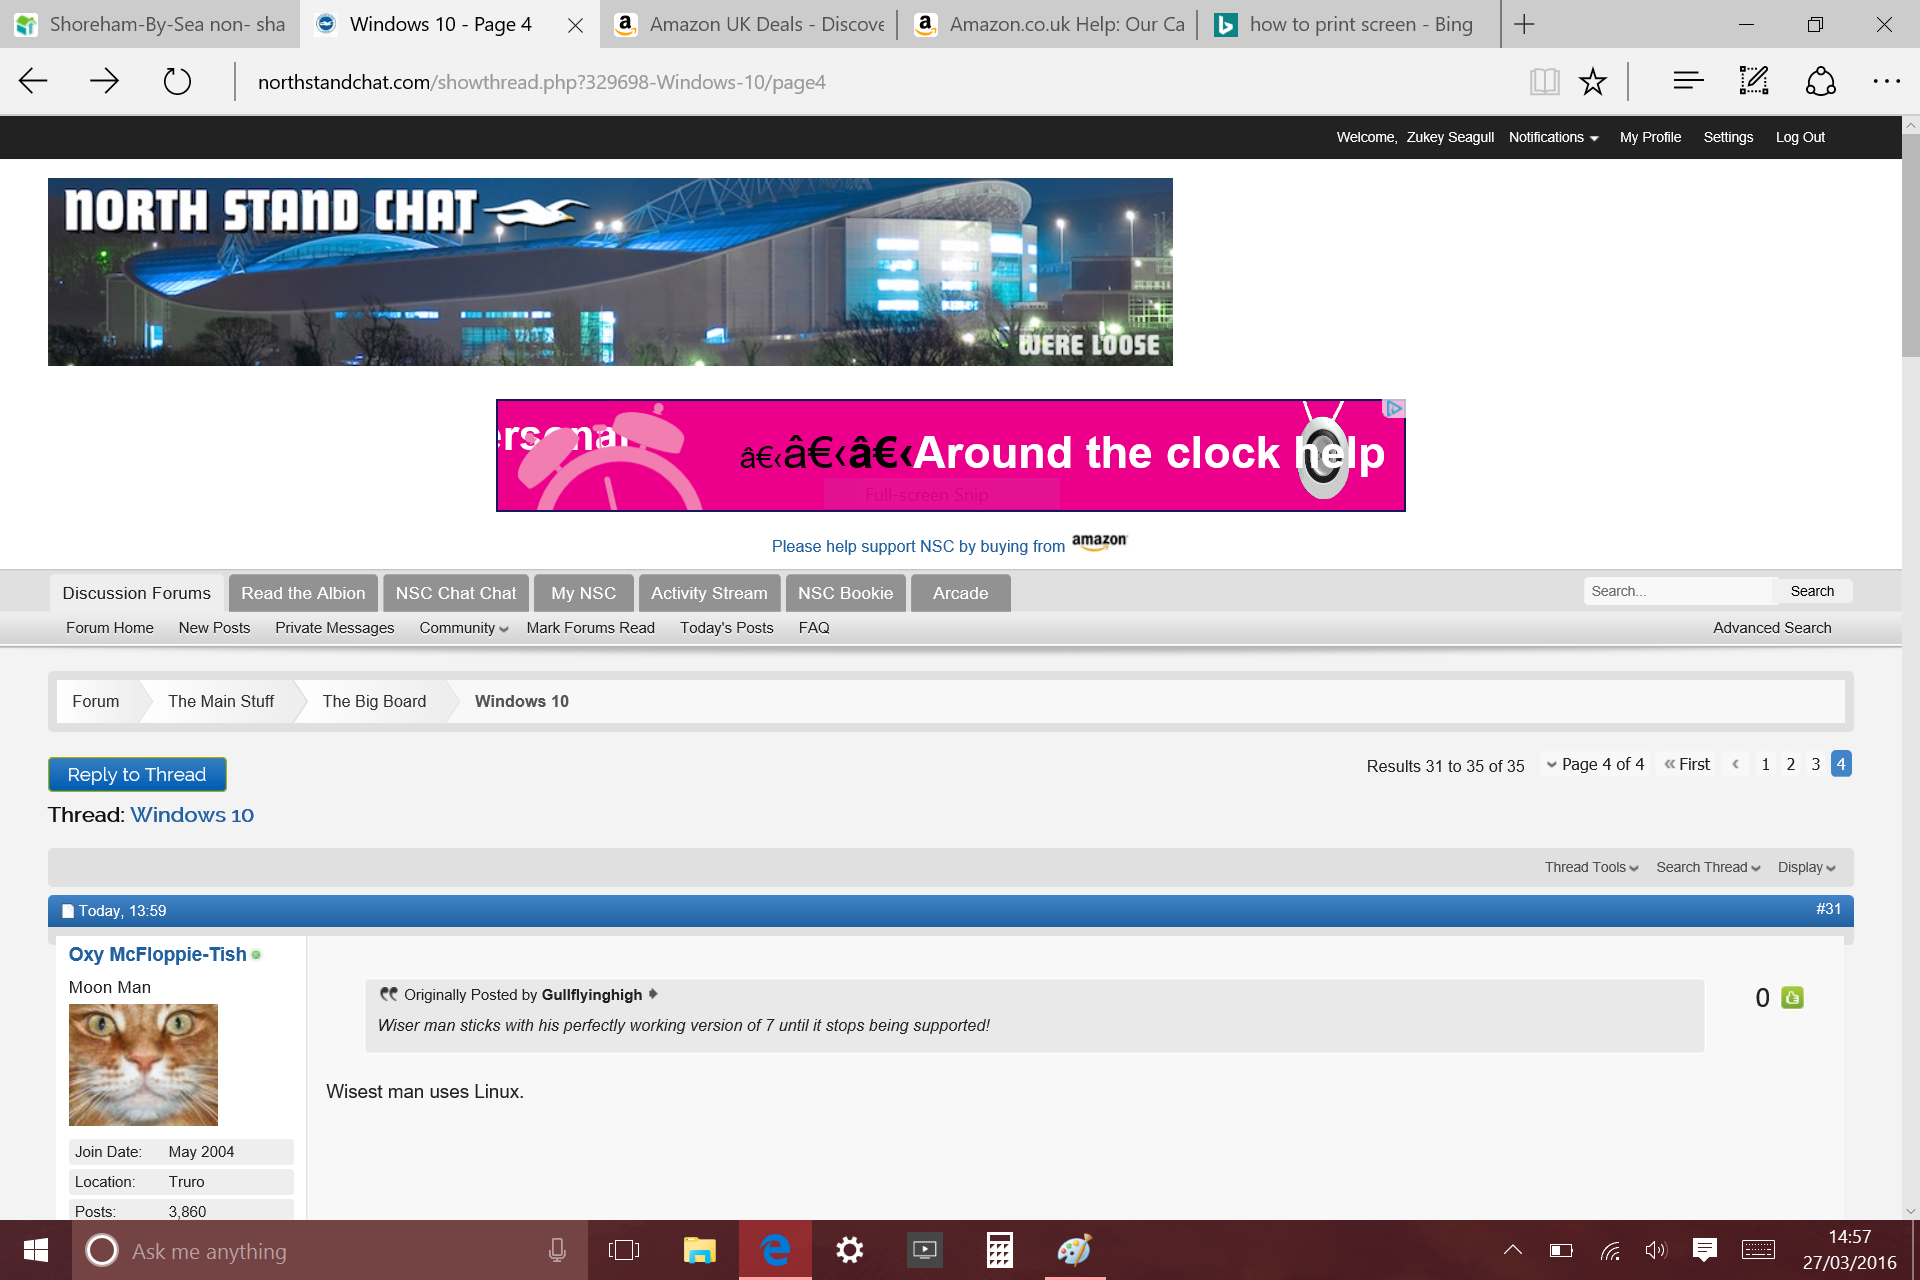
Task: Click the browser address bar URL
Action: 541,82
